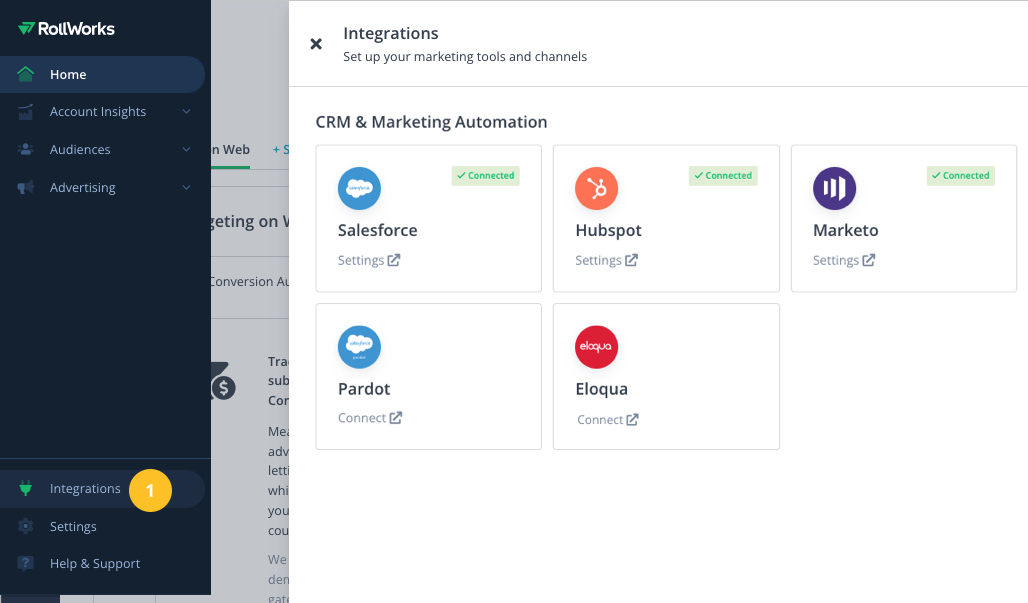
Task: Click Hubspot Connected badge
Action: coord(723,176)
